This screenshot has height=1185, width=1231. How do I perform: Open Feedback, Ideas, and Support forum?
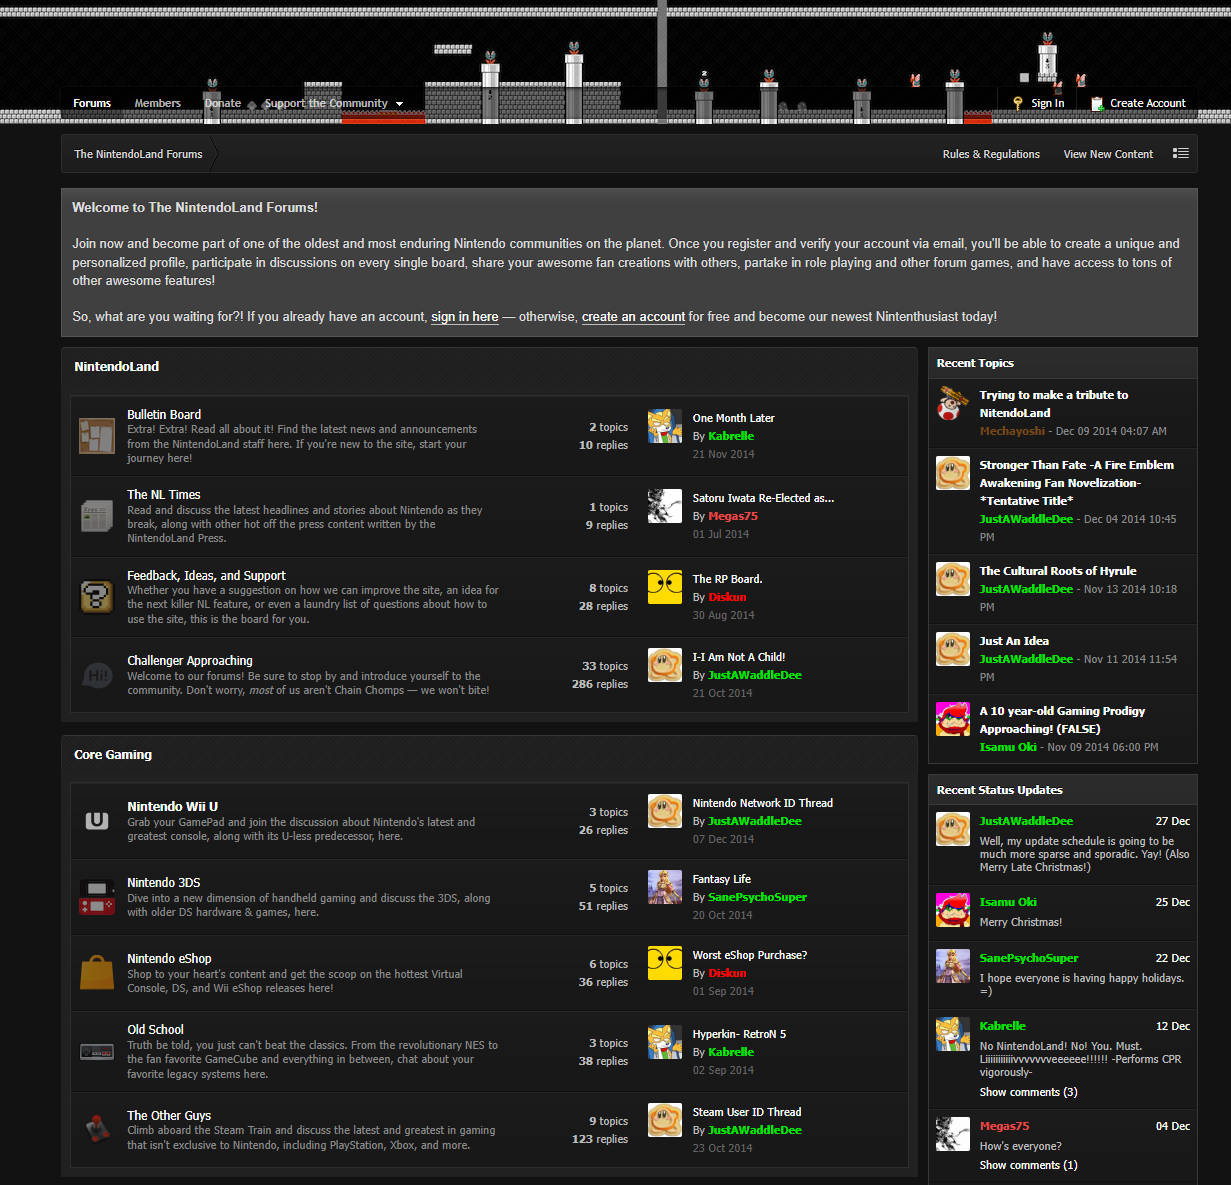coord(206,576)
